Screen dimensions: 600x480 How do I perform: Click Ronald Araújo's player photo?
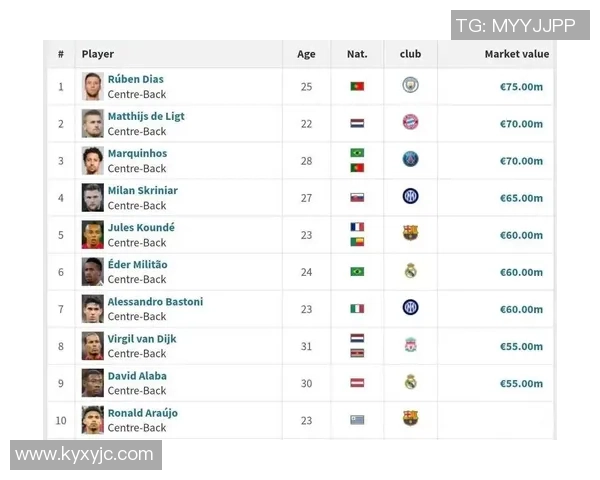pyautogui.click(x=93, y=419)
